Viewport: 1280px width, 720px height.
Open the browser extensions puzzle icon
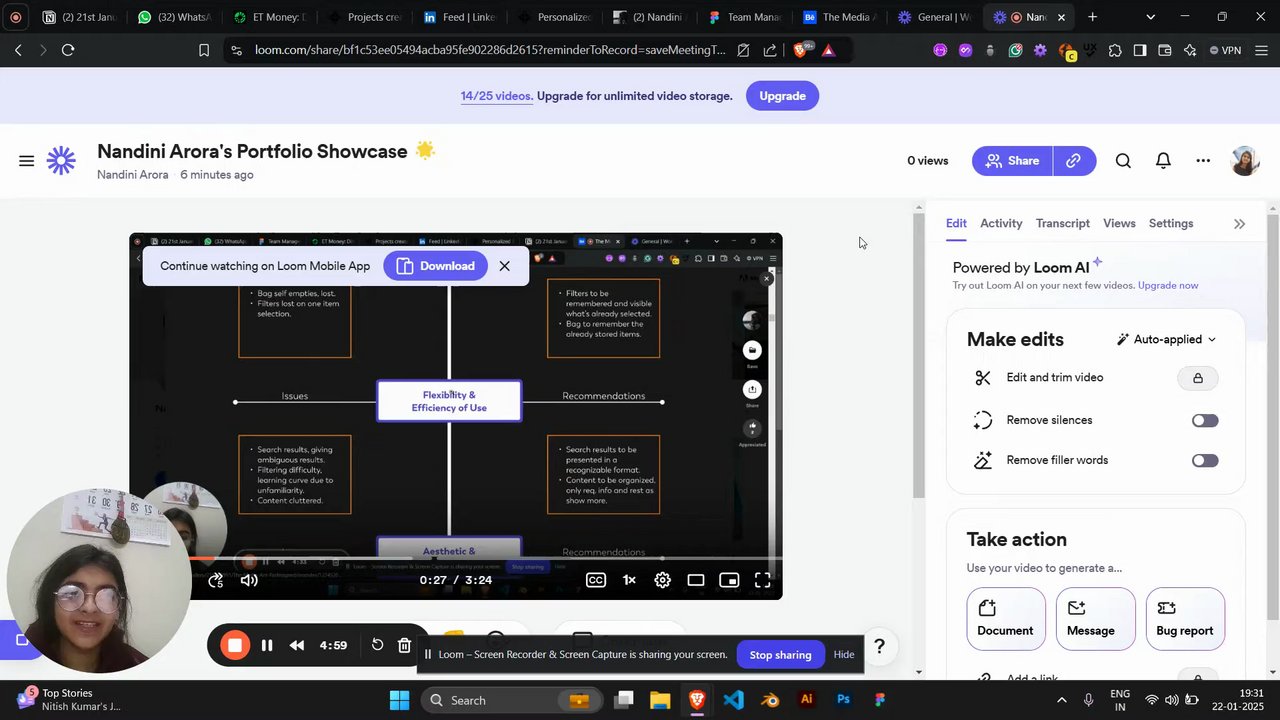[1115, 50]
